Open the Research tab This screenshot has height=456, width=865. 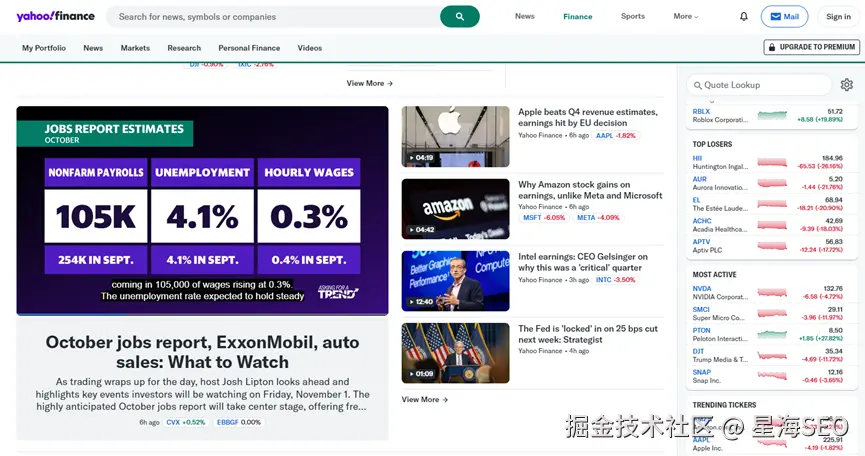(x=184, y=48)
